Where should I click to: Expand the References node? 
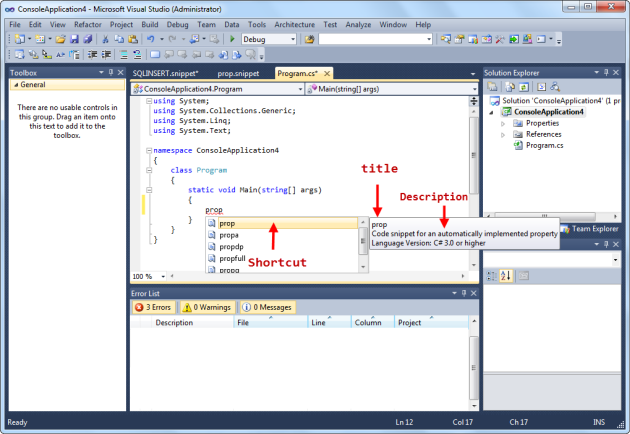point(503,134)
